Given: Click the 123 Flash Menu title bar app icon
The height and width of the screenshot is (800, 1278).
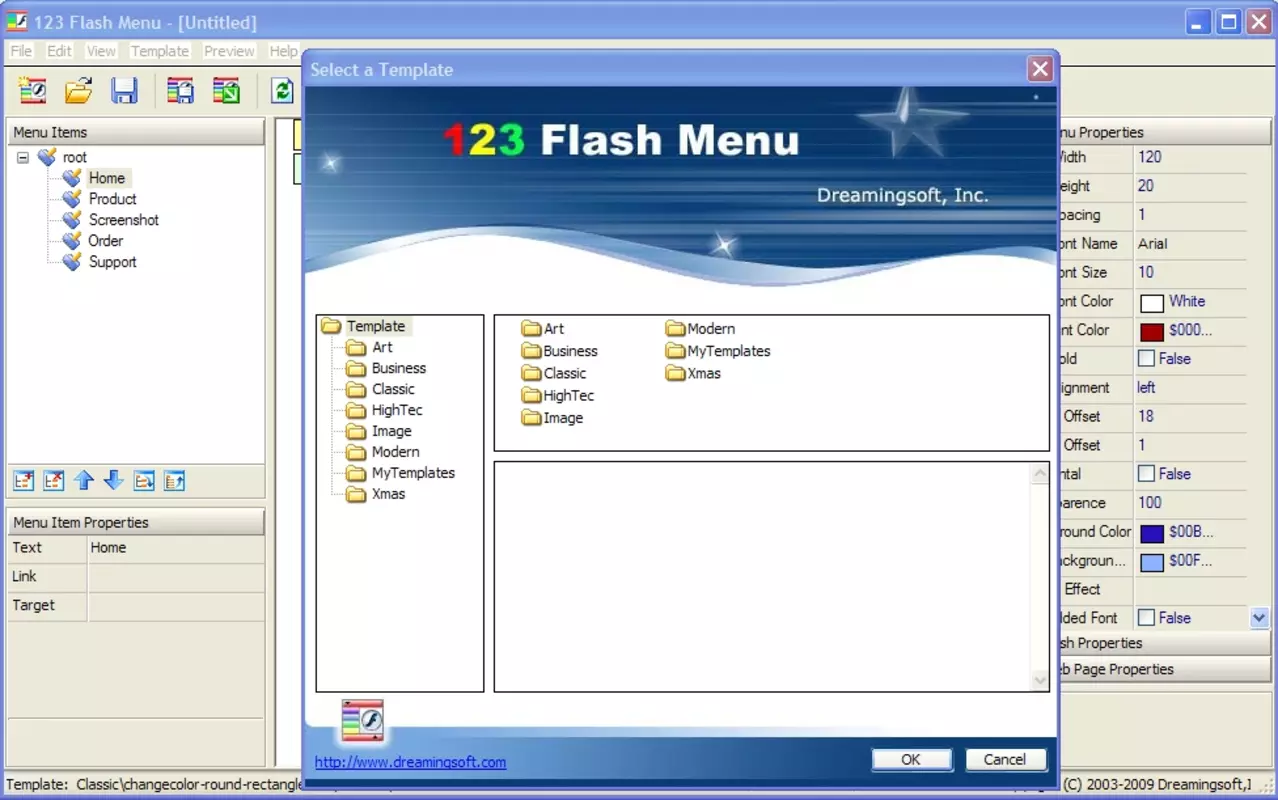Looking at the screenshot, I should tap(16, 21).
